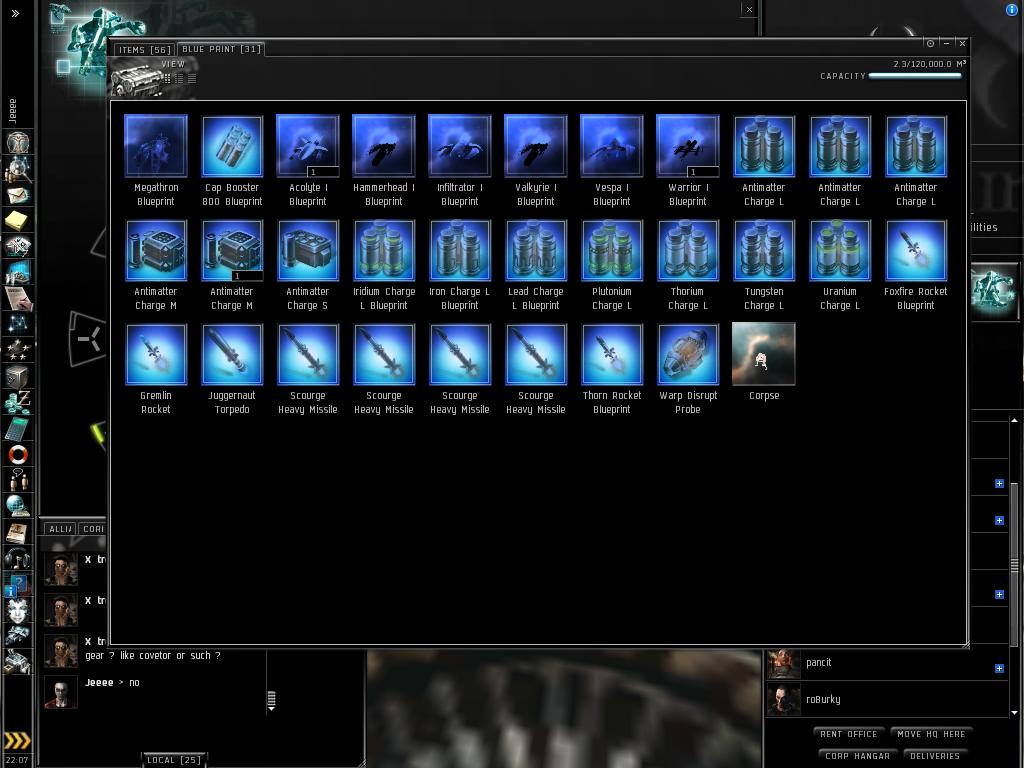Open the DELIVERIES button
The image size is (1024, 768).
[935, 756]
